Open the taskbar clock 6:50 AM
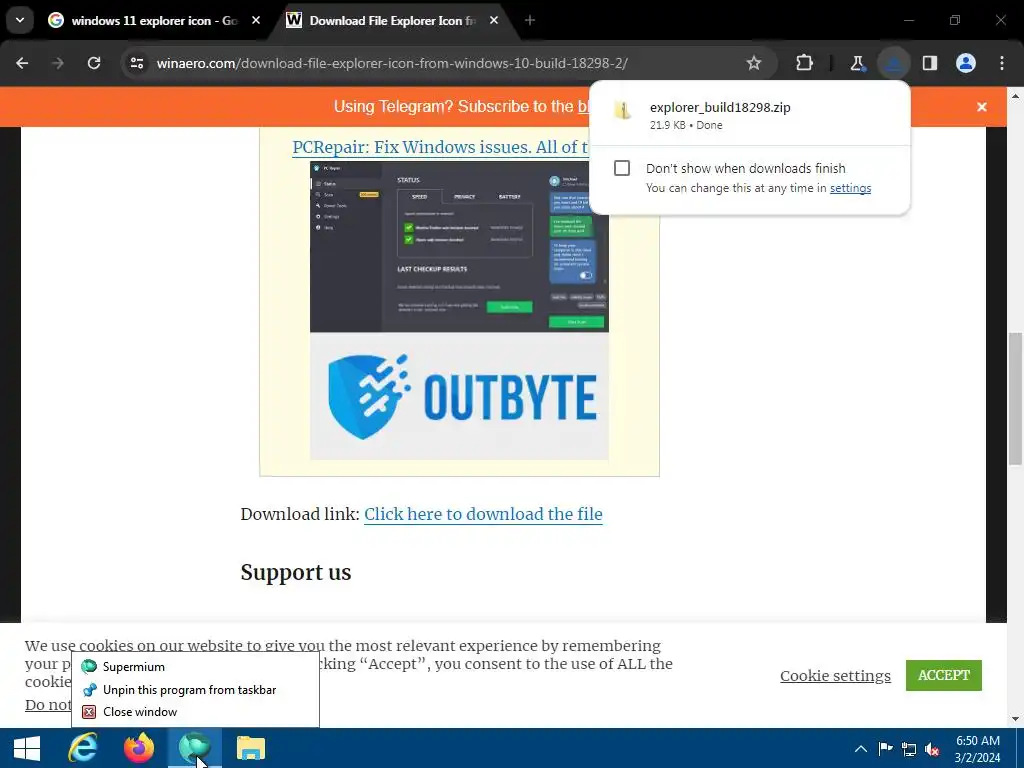1024x768 pixels. coord(978,749)
